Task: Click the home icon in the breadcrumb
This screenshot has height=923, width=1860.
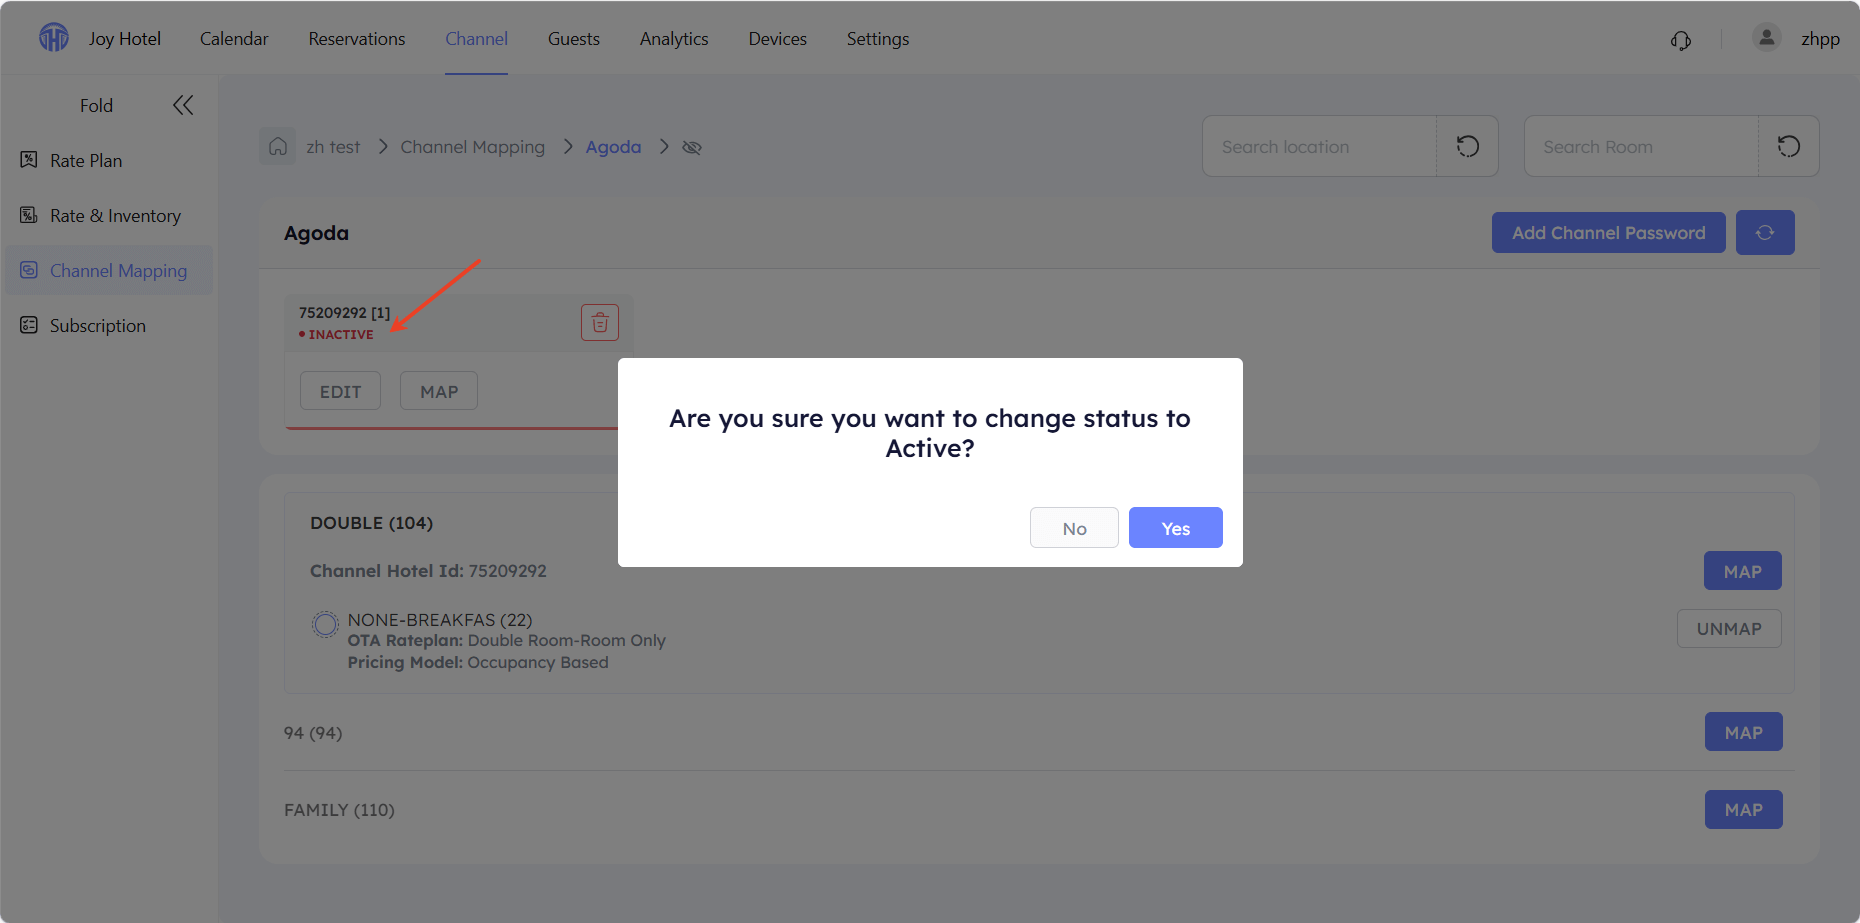Action: pyautogui.click(x=278, y=147)
